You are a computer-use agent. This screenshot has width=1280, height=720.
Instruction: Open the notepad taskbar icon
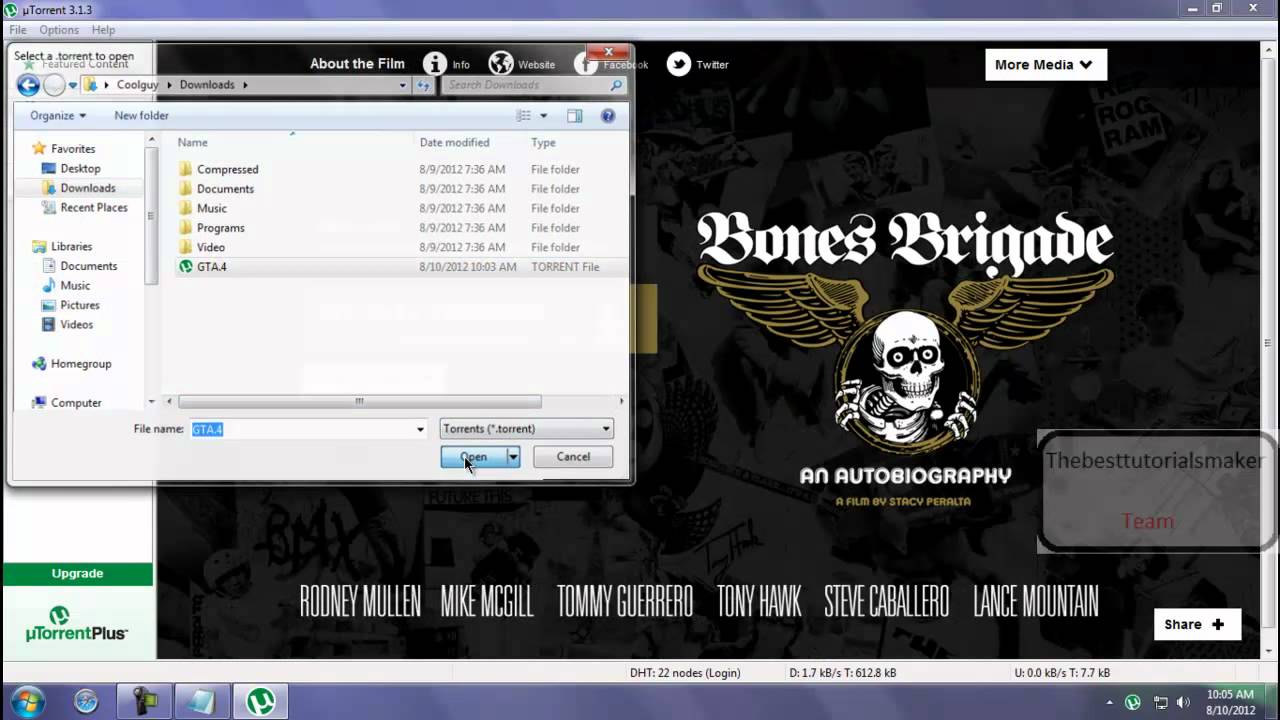coord(202,701)
